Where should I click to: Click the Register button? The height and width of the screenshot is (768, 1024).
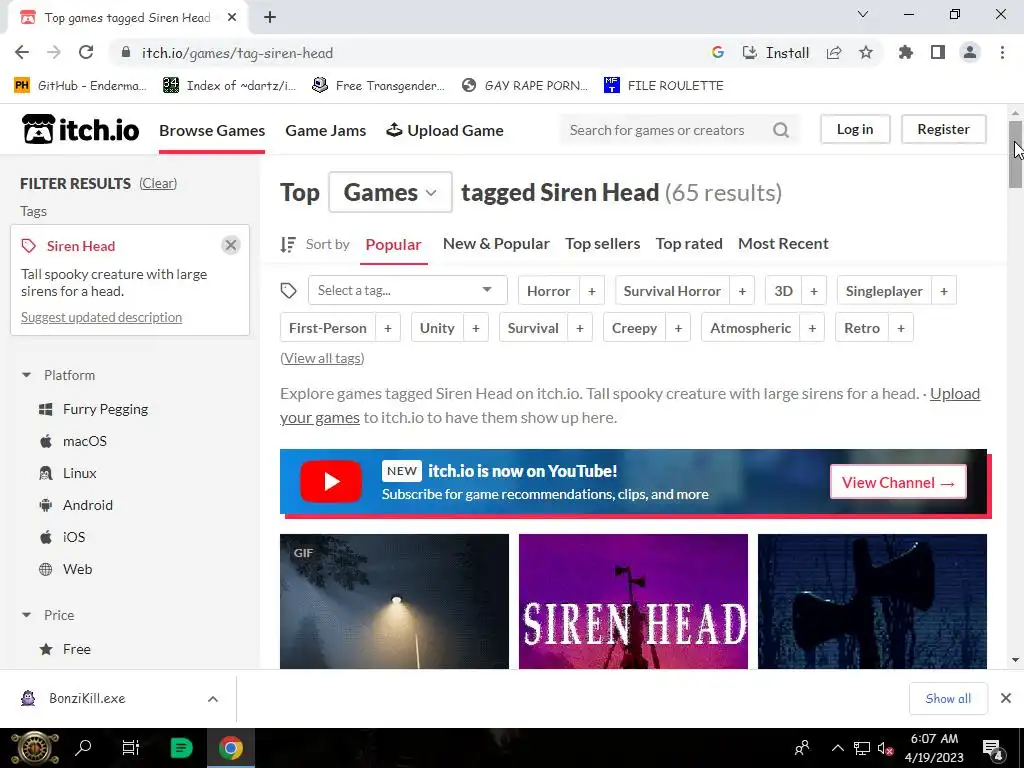pyautogui.click(x=943, y=129)
